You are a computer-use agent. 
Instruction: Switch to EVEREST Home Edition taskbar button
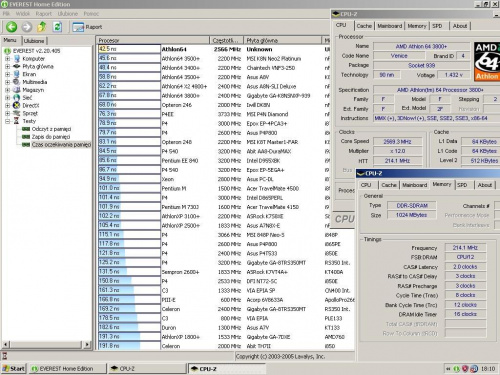tap(68, 369)
